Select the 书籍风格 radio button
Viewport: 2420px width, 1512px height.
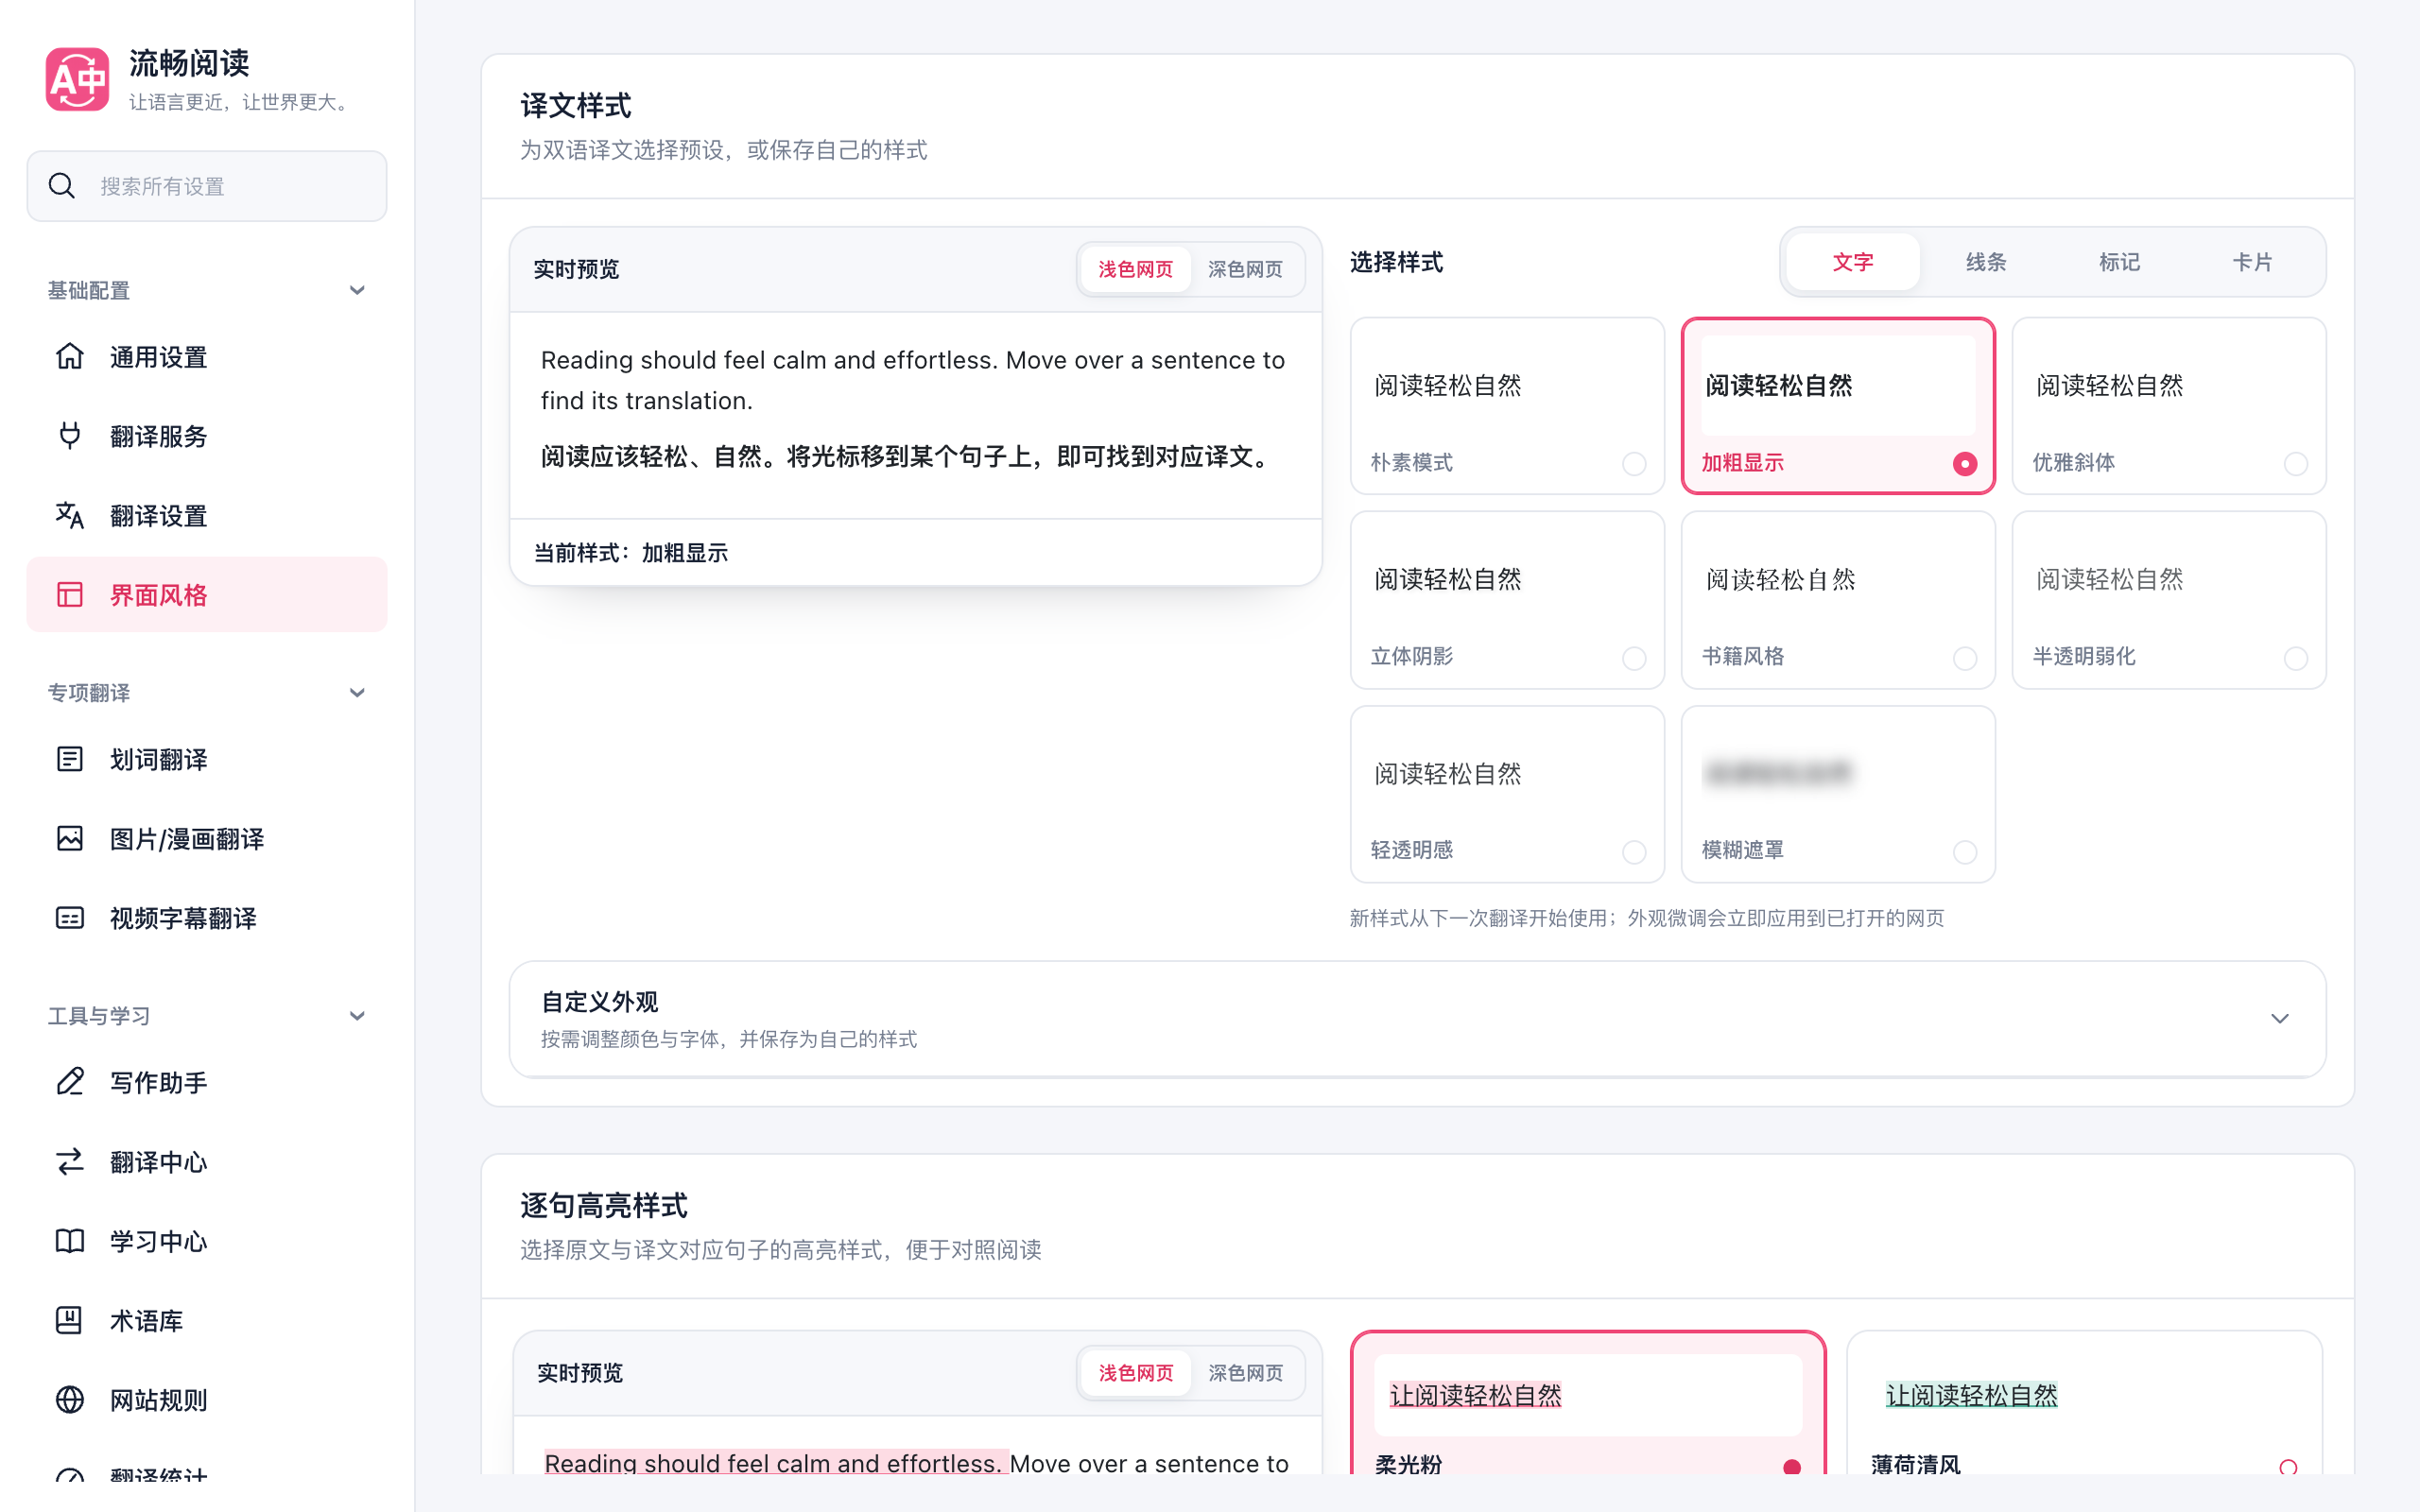(x=1965, y=658)
